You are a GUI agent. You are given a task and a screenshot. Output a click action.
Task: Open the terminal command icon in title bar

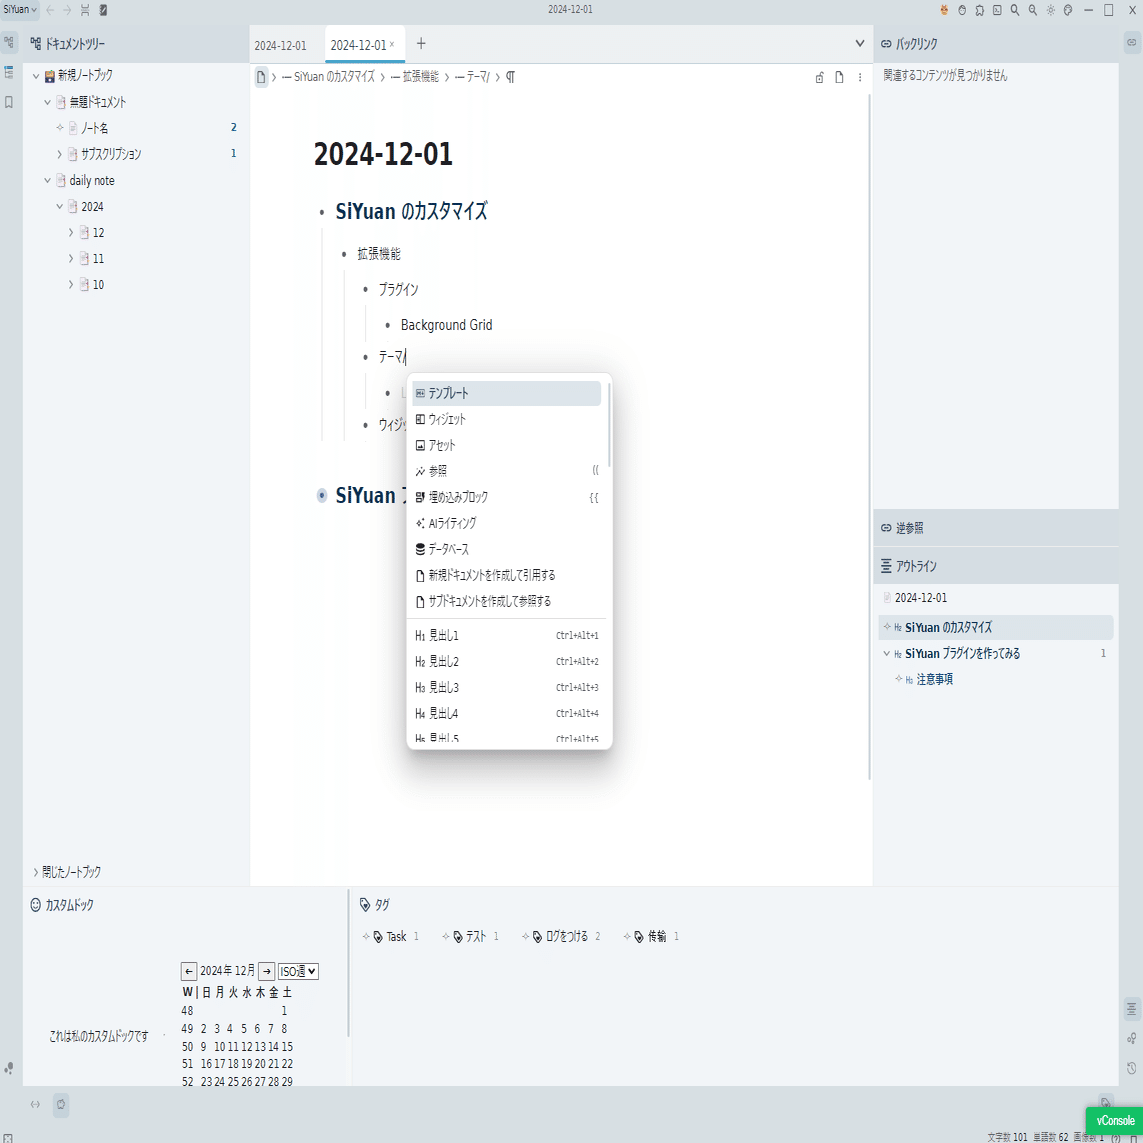(x=997, y=10)
